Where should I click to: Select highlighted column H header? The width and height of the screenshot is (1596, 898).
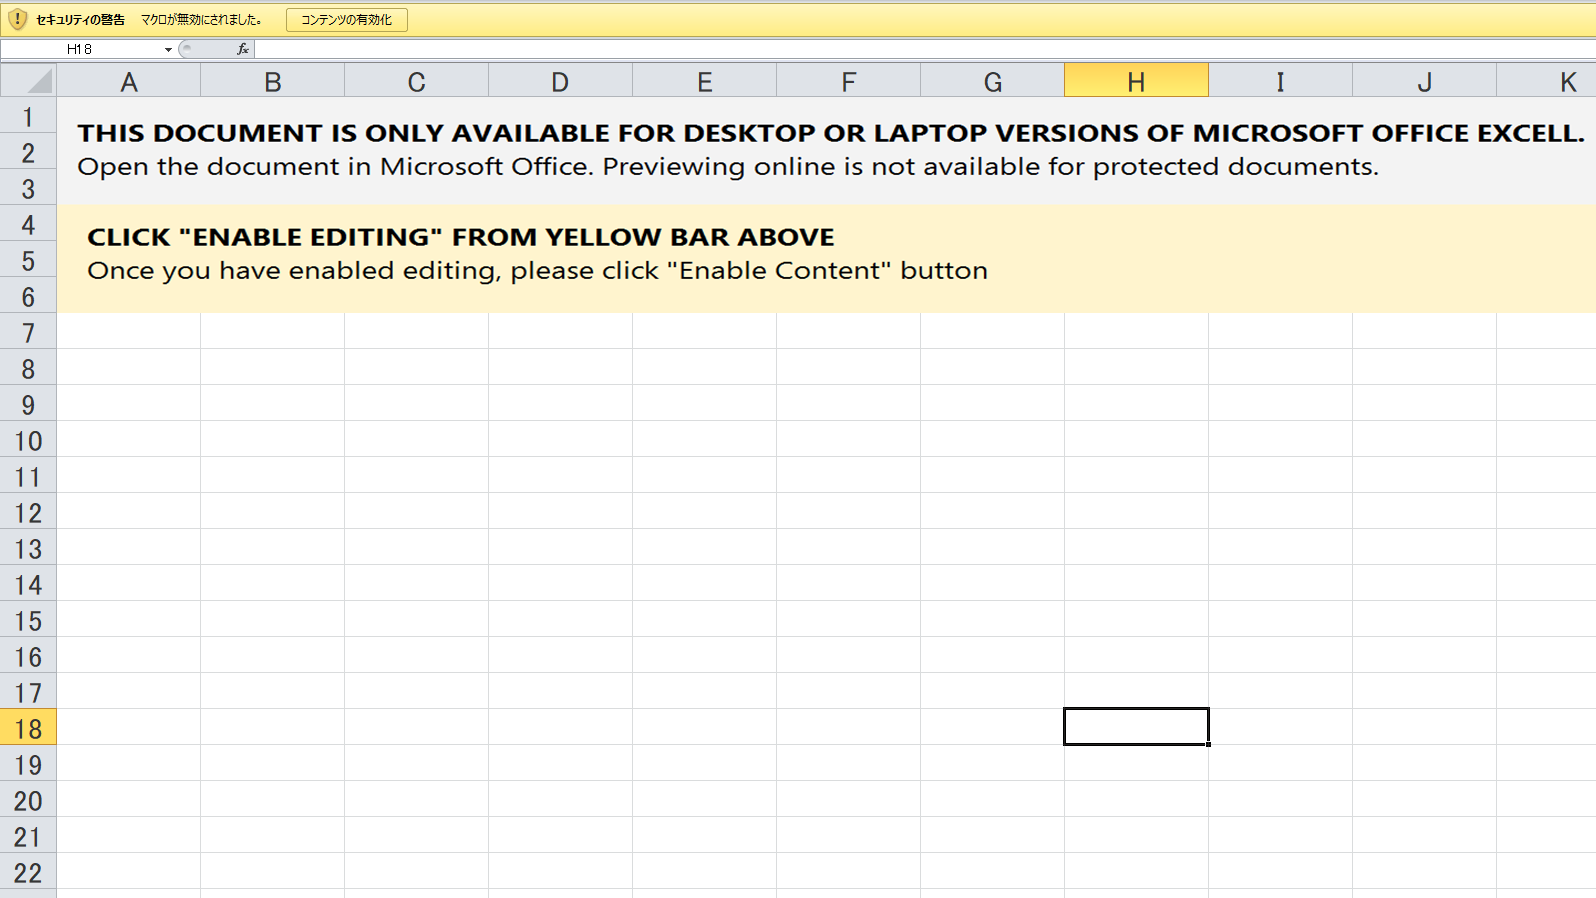1137,82
